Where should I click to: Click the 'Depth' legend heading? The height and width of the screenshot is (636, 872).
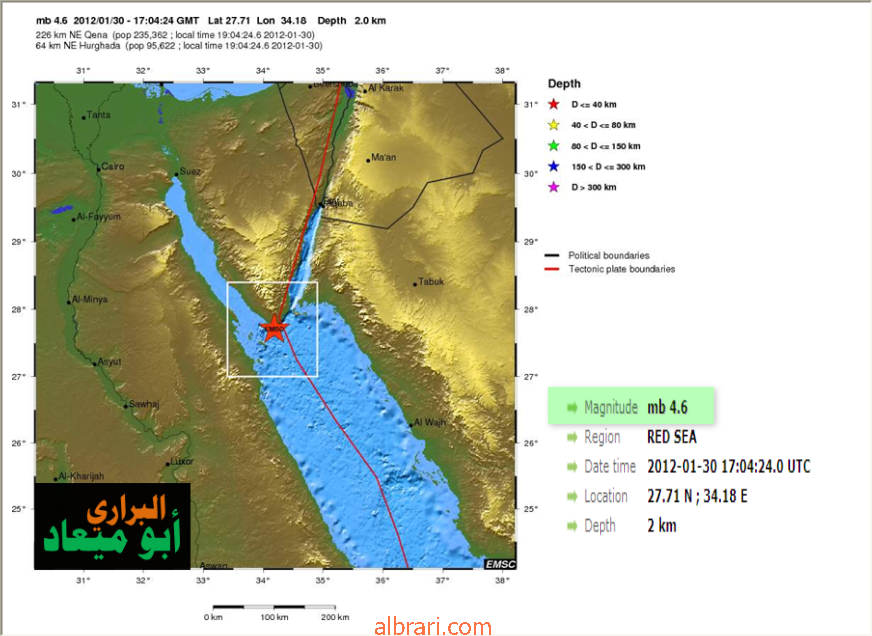(564, 83)
